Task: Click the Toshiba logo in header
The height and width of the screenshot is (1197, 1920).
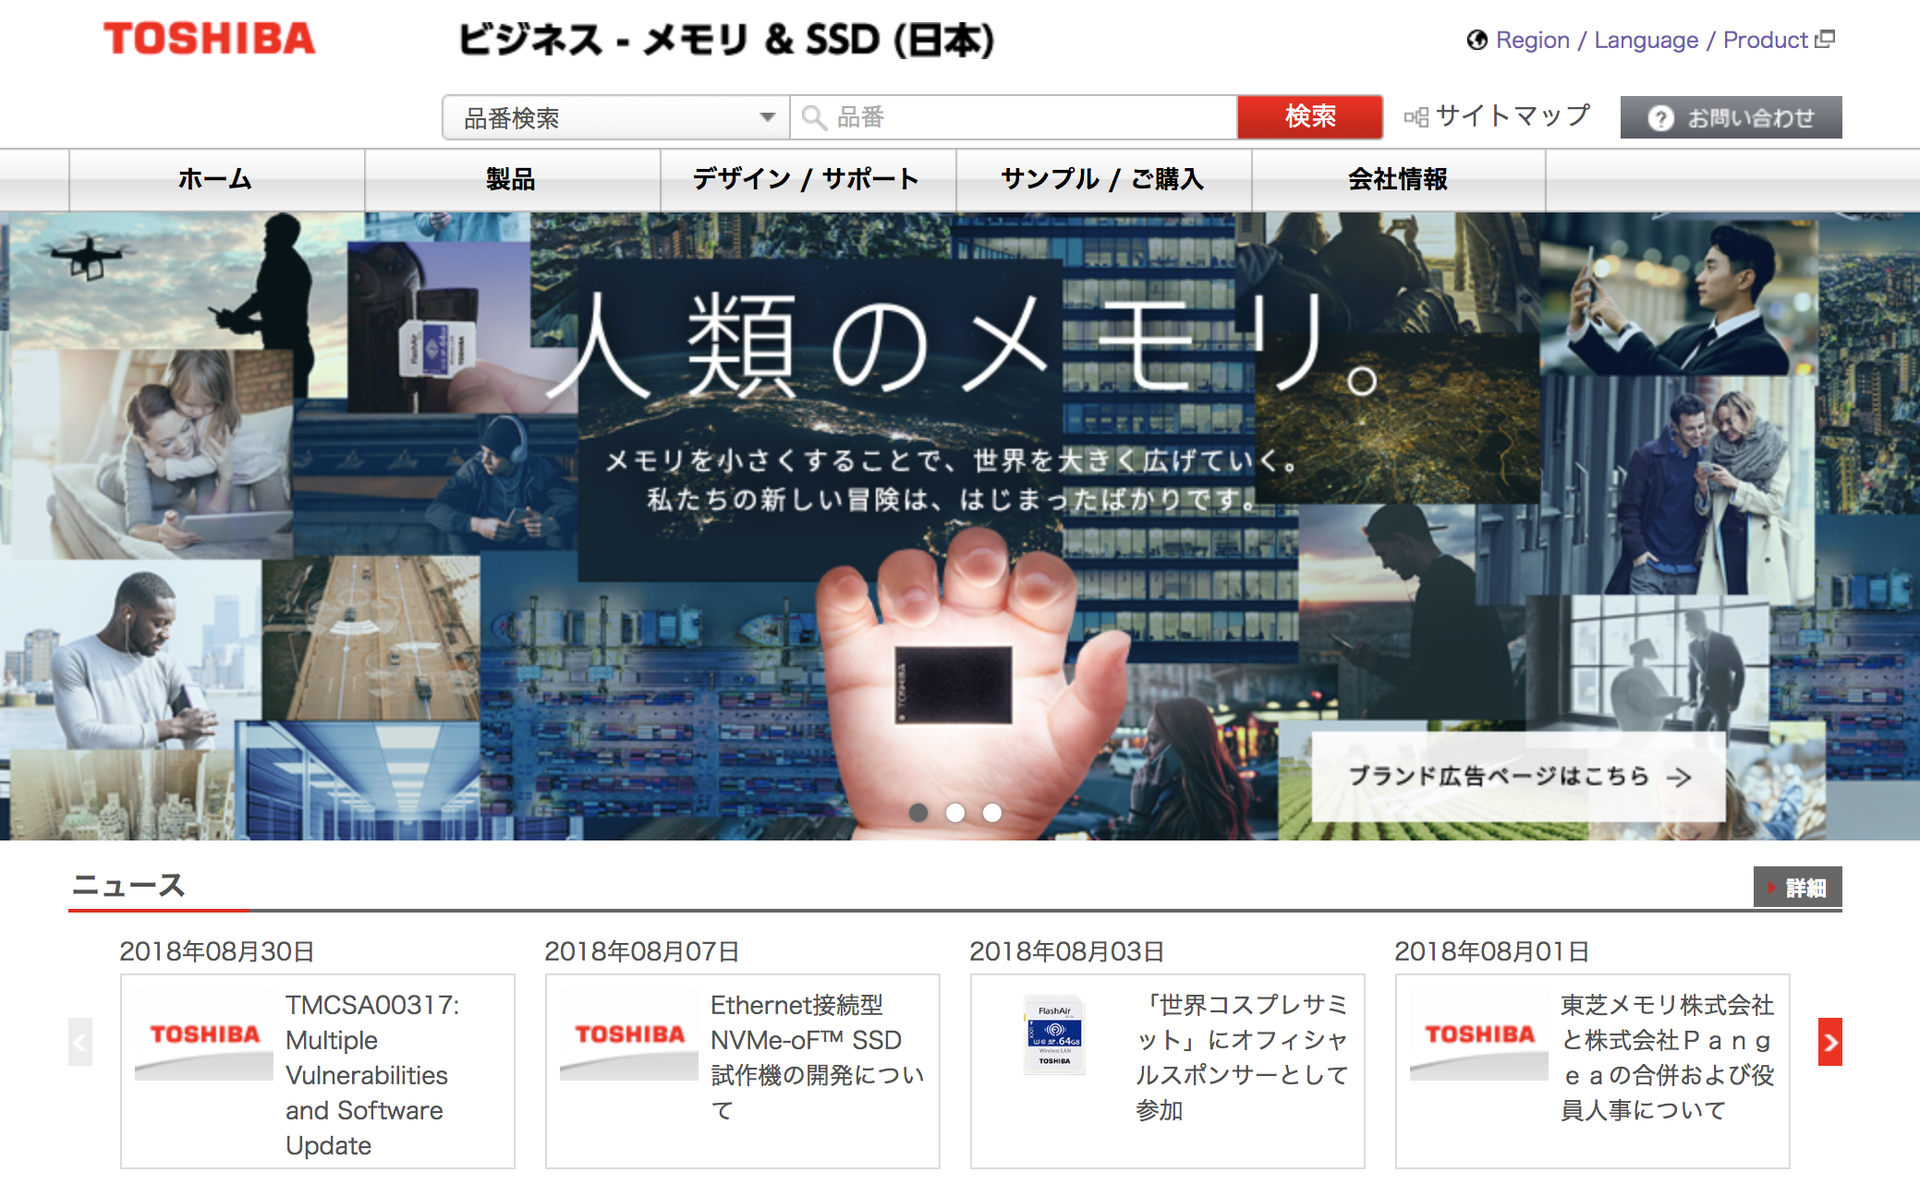Action: pos(209,39)
